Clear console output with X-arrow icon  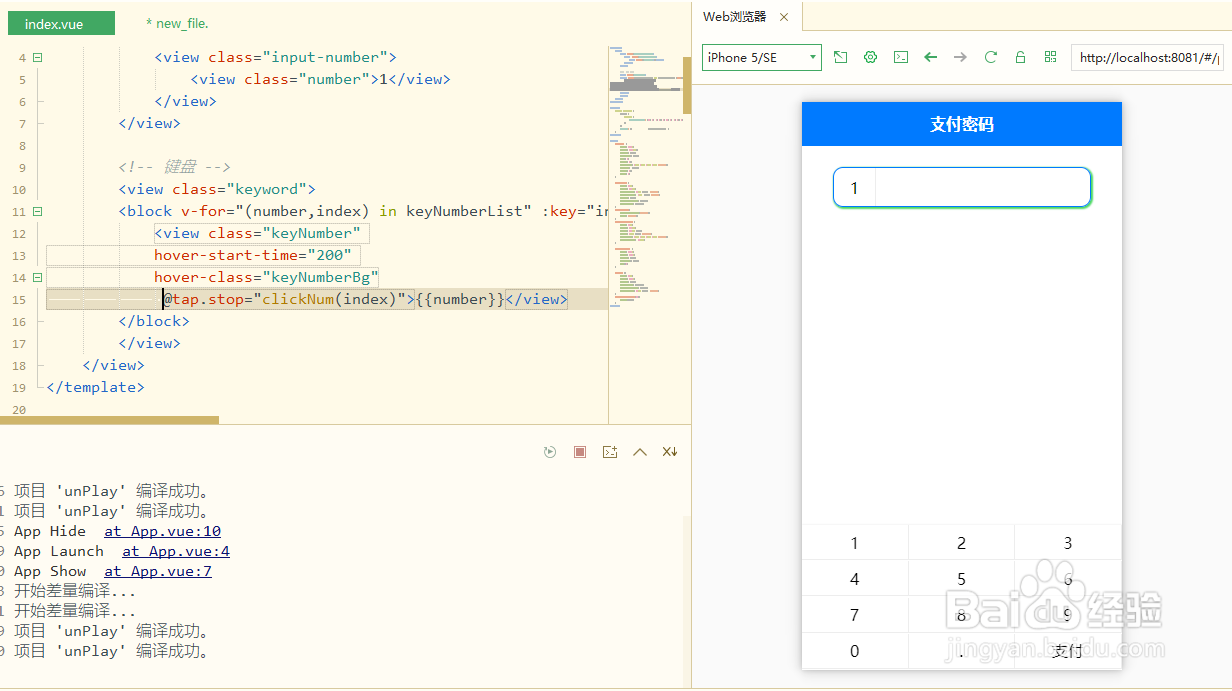pos(670,452)
